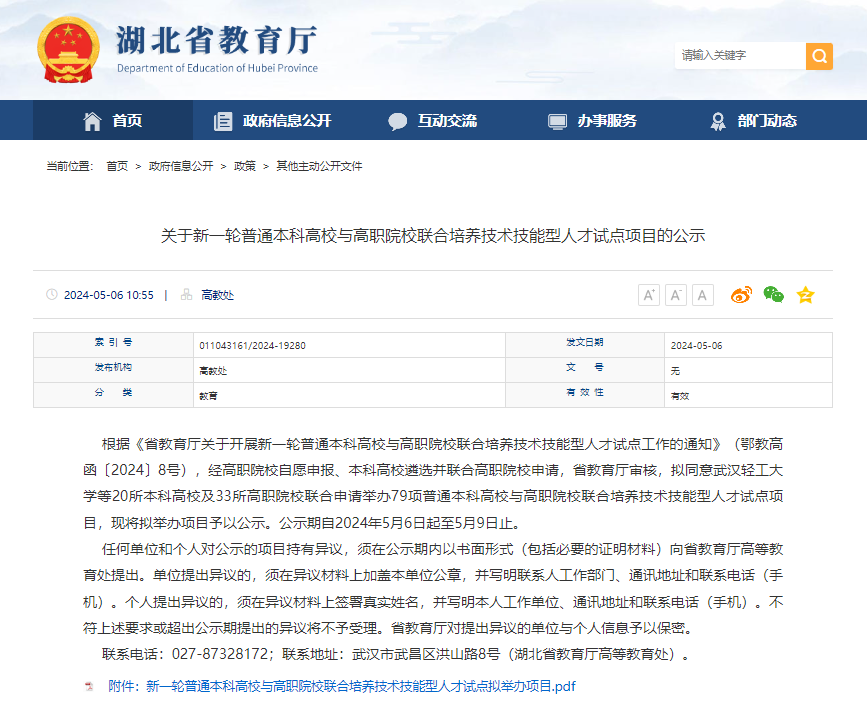867x712 pixels.
Task: Open 部门动态 navigation menu
Action: (x=753, y=121)
